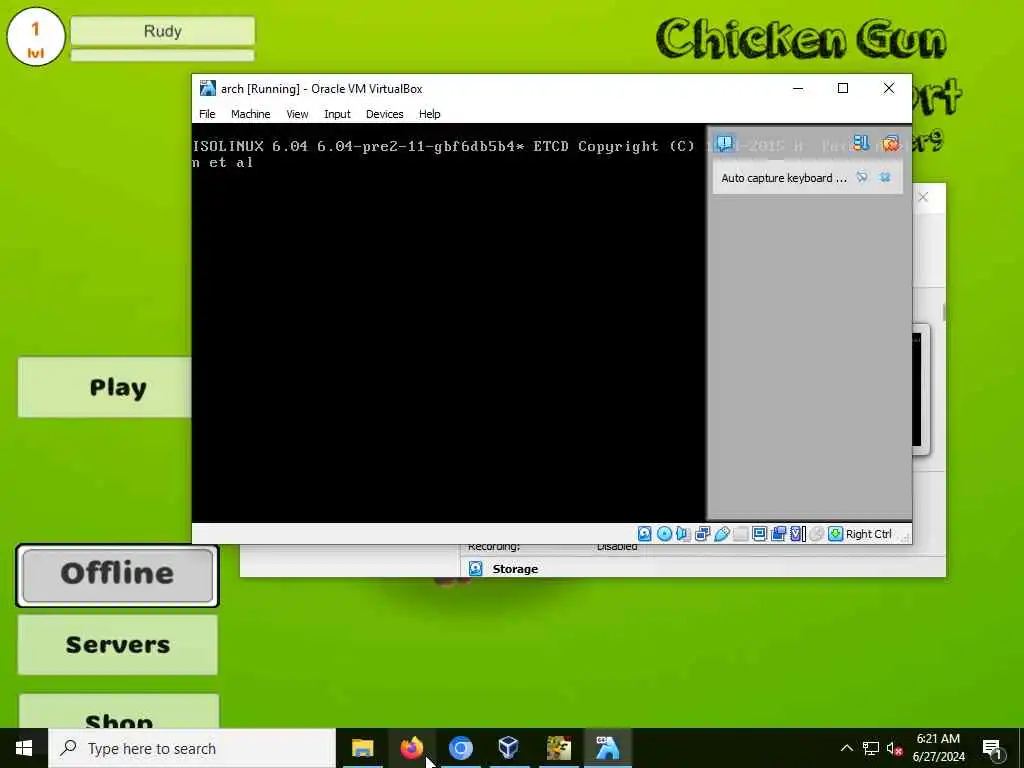This screenshot has height=768, width=1024.
Task: Click the muted volume tray icon
Action: 895,748
